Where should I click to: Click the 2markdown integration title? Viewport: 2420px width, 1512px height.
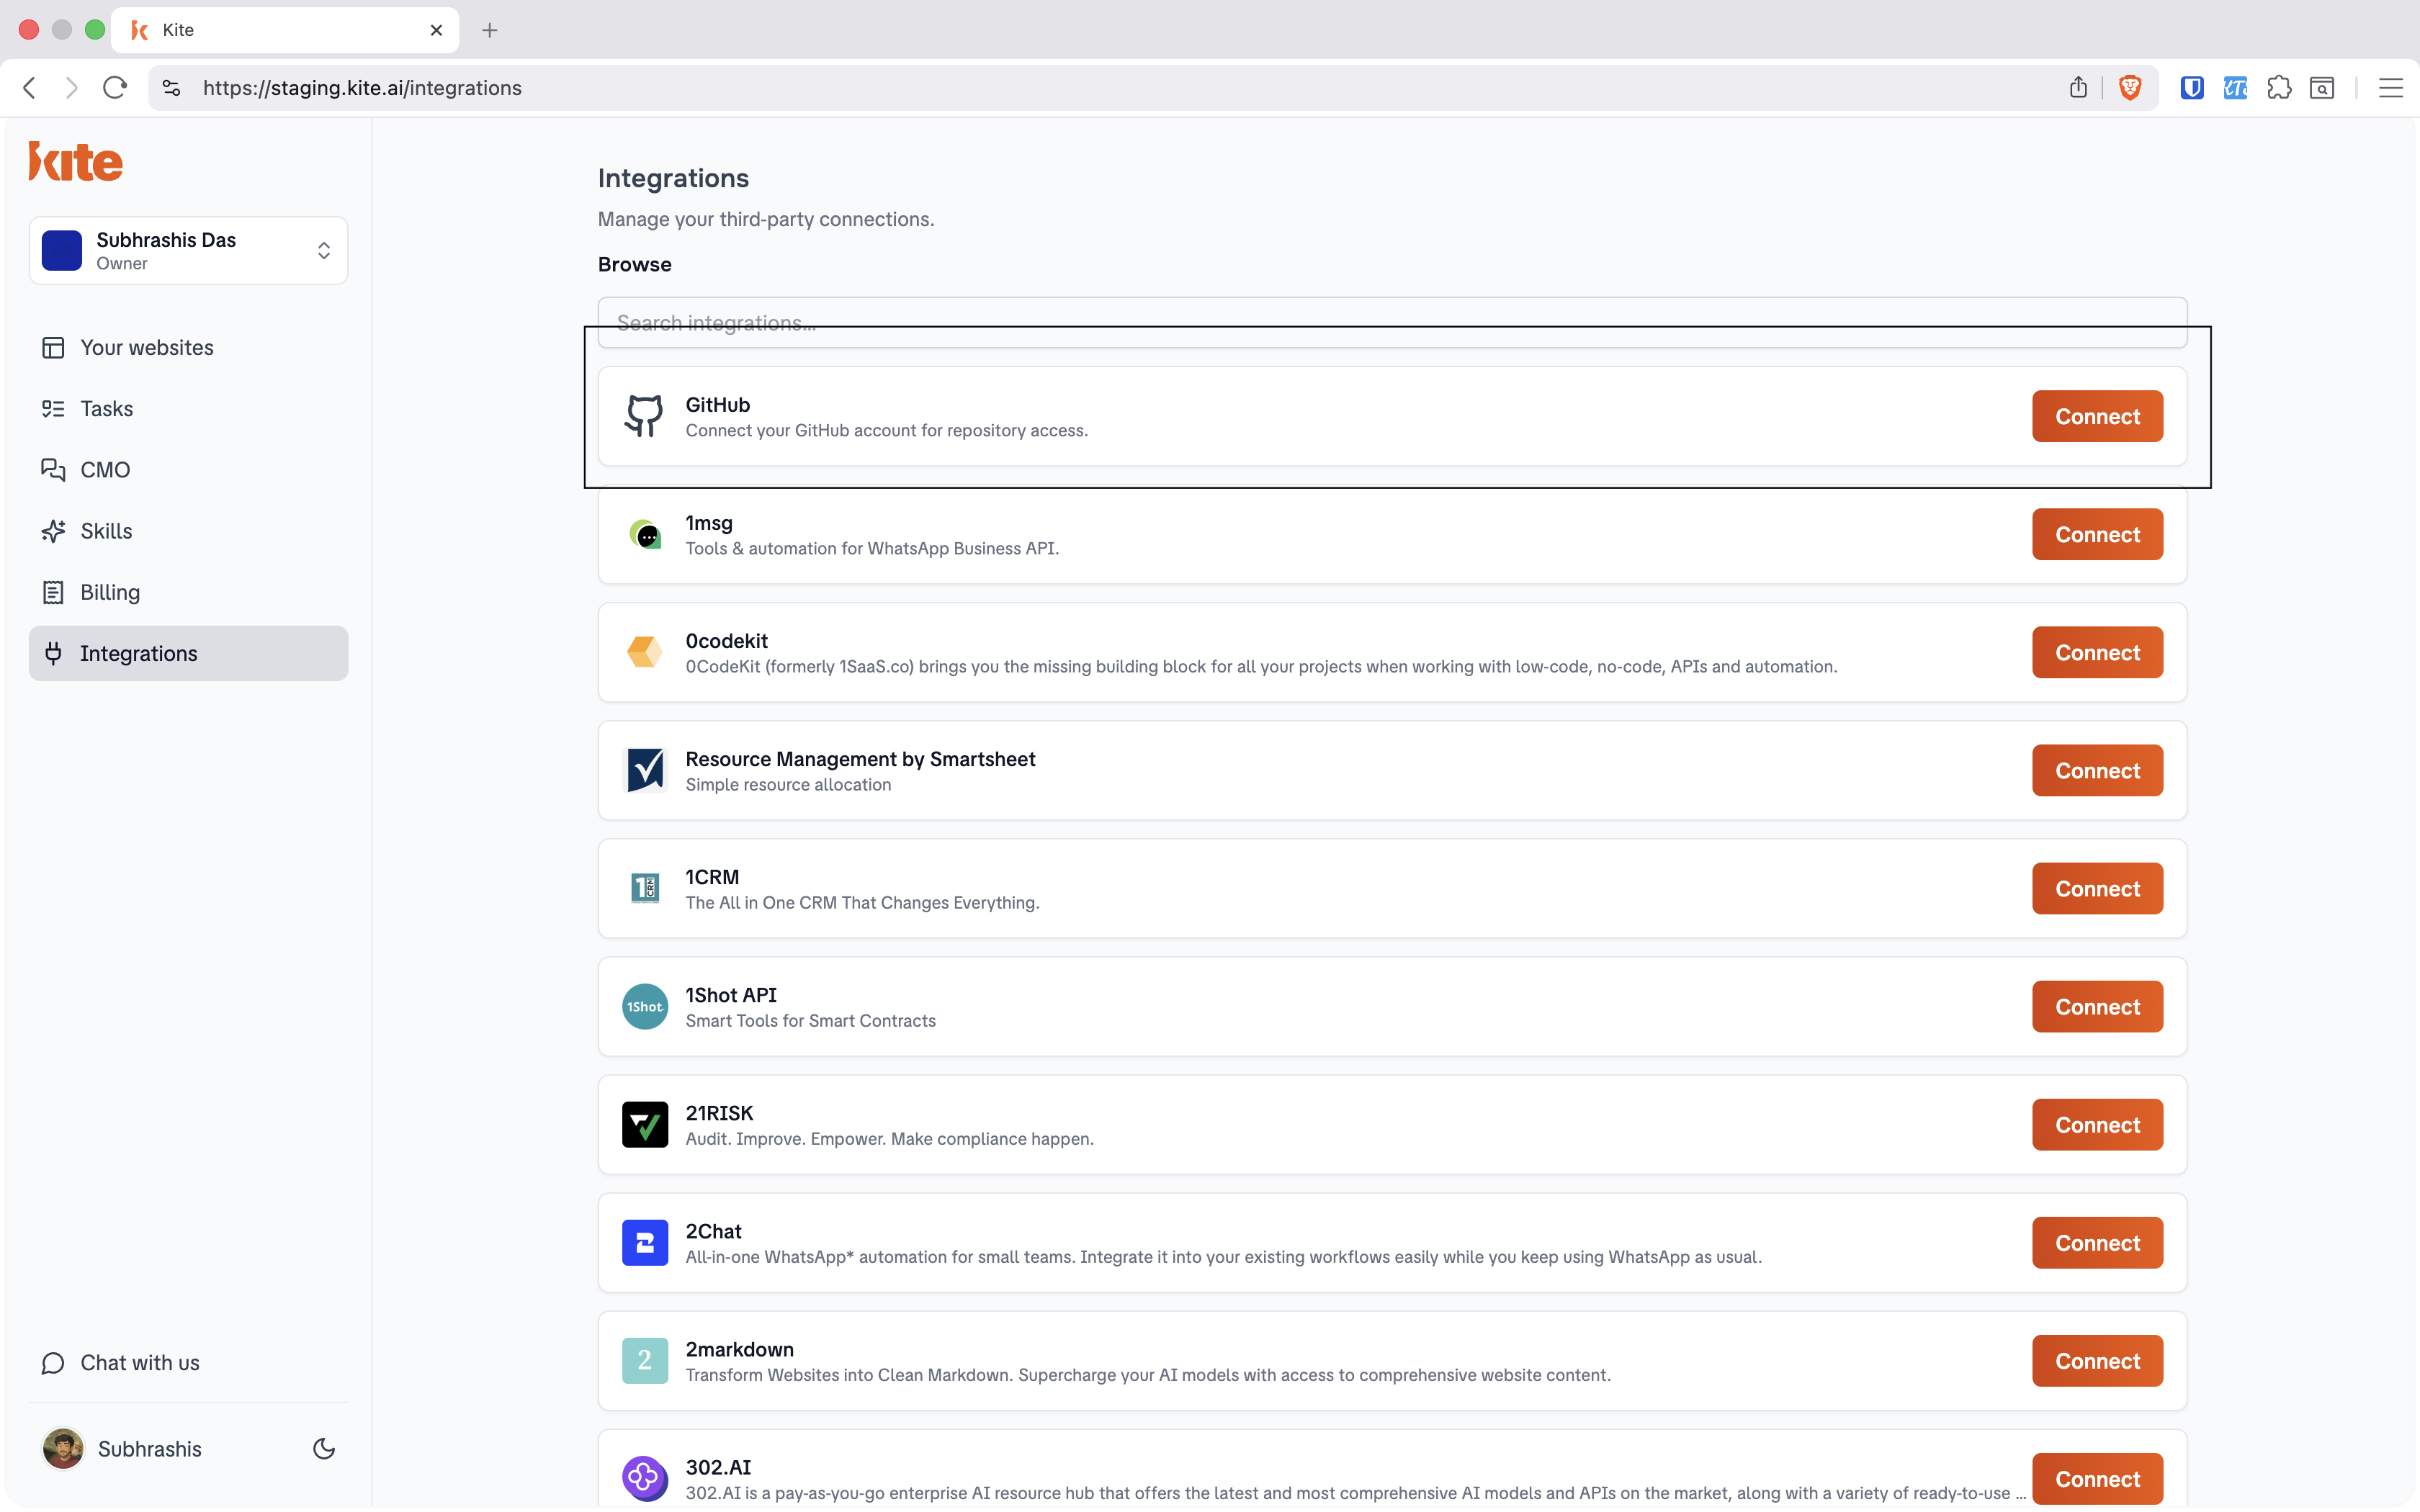739,1349
